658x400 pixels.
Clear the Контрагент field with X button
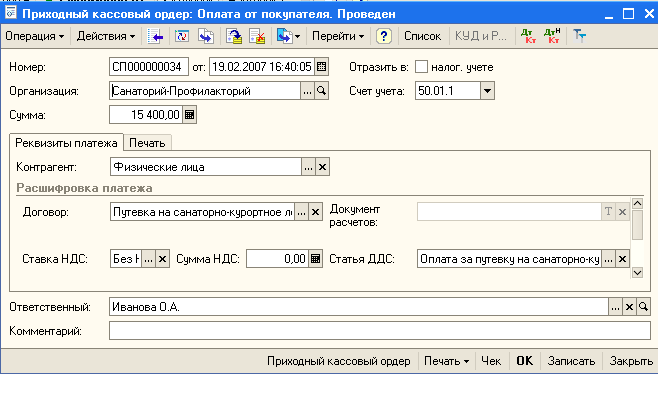(322, 167)
